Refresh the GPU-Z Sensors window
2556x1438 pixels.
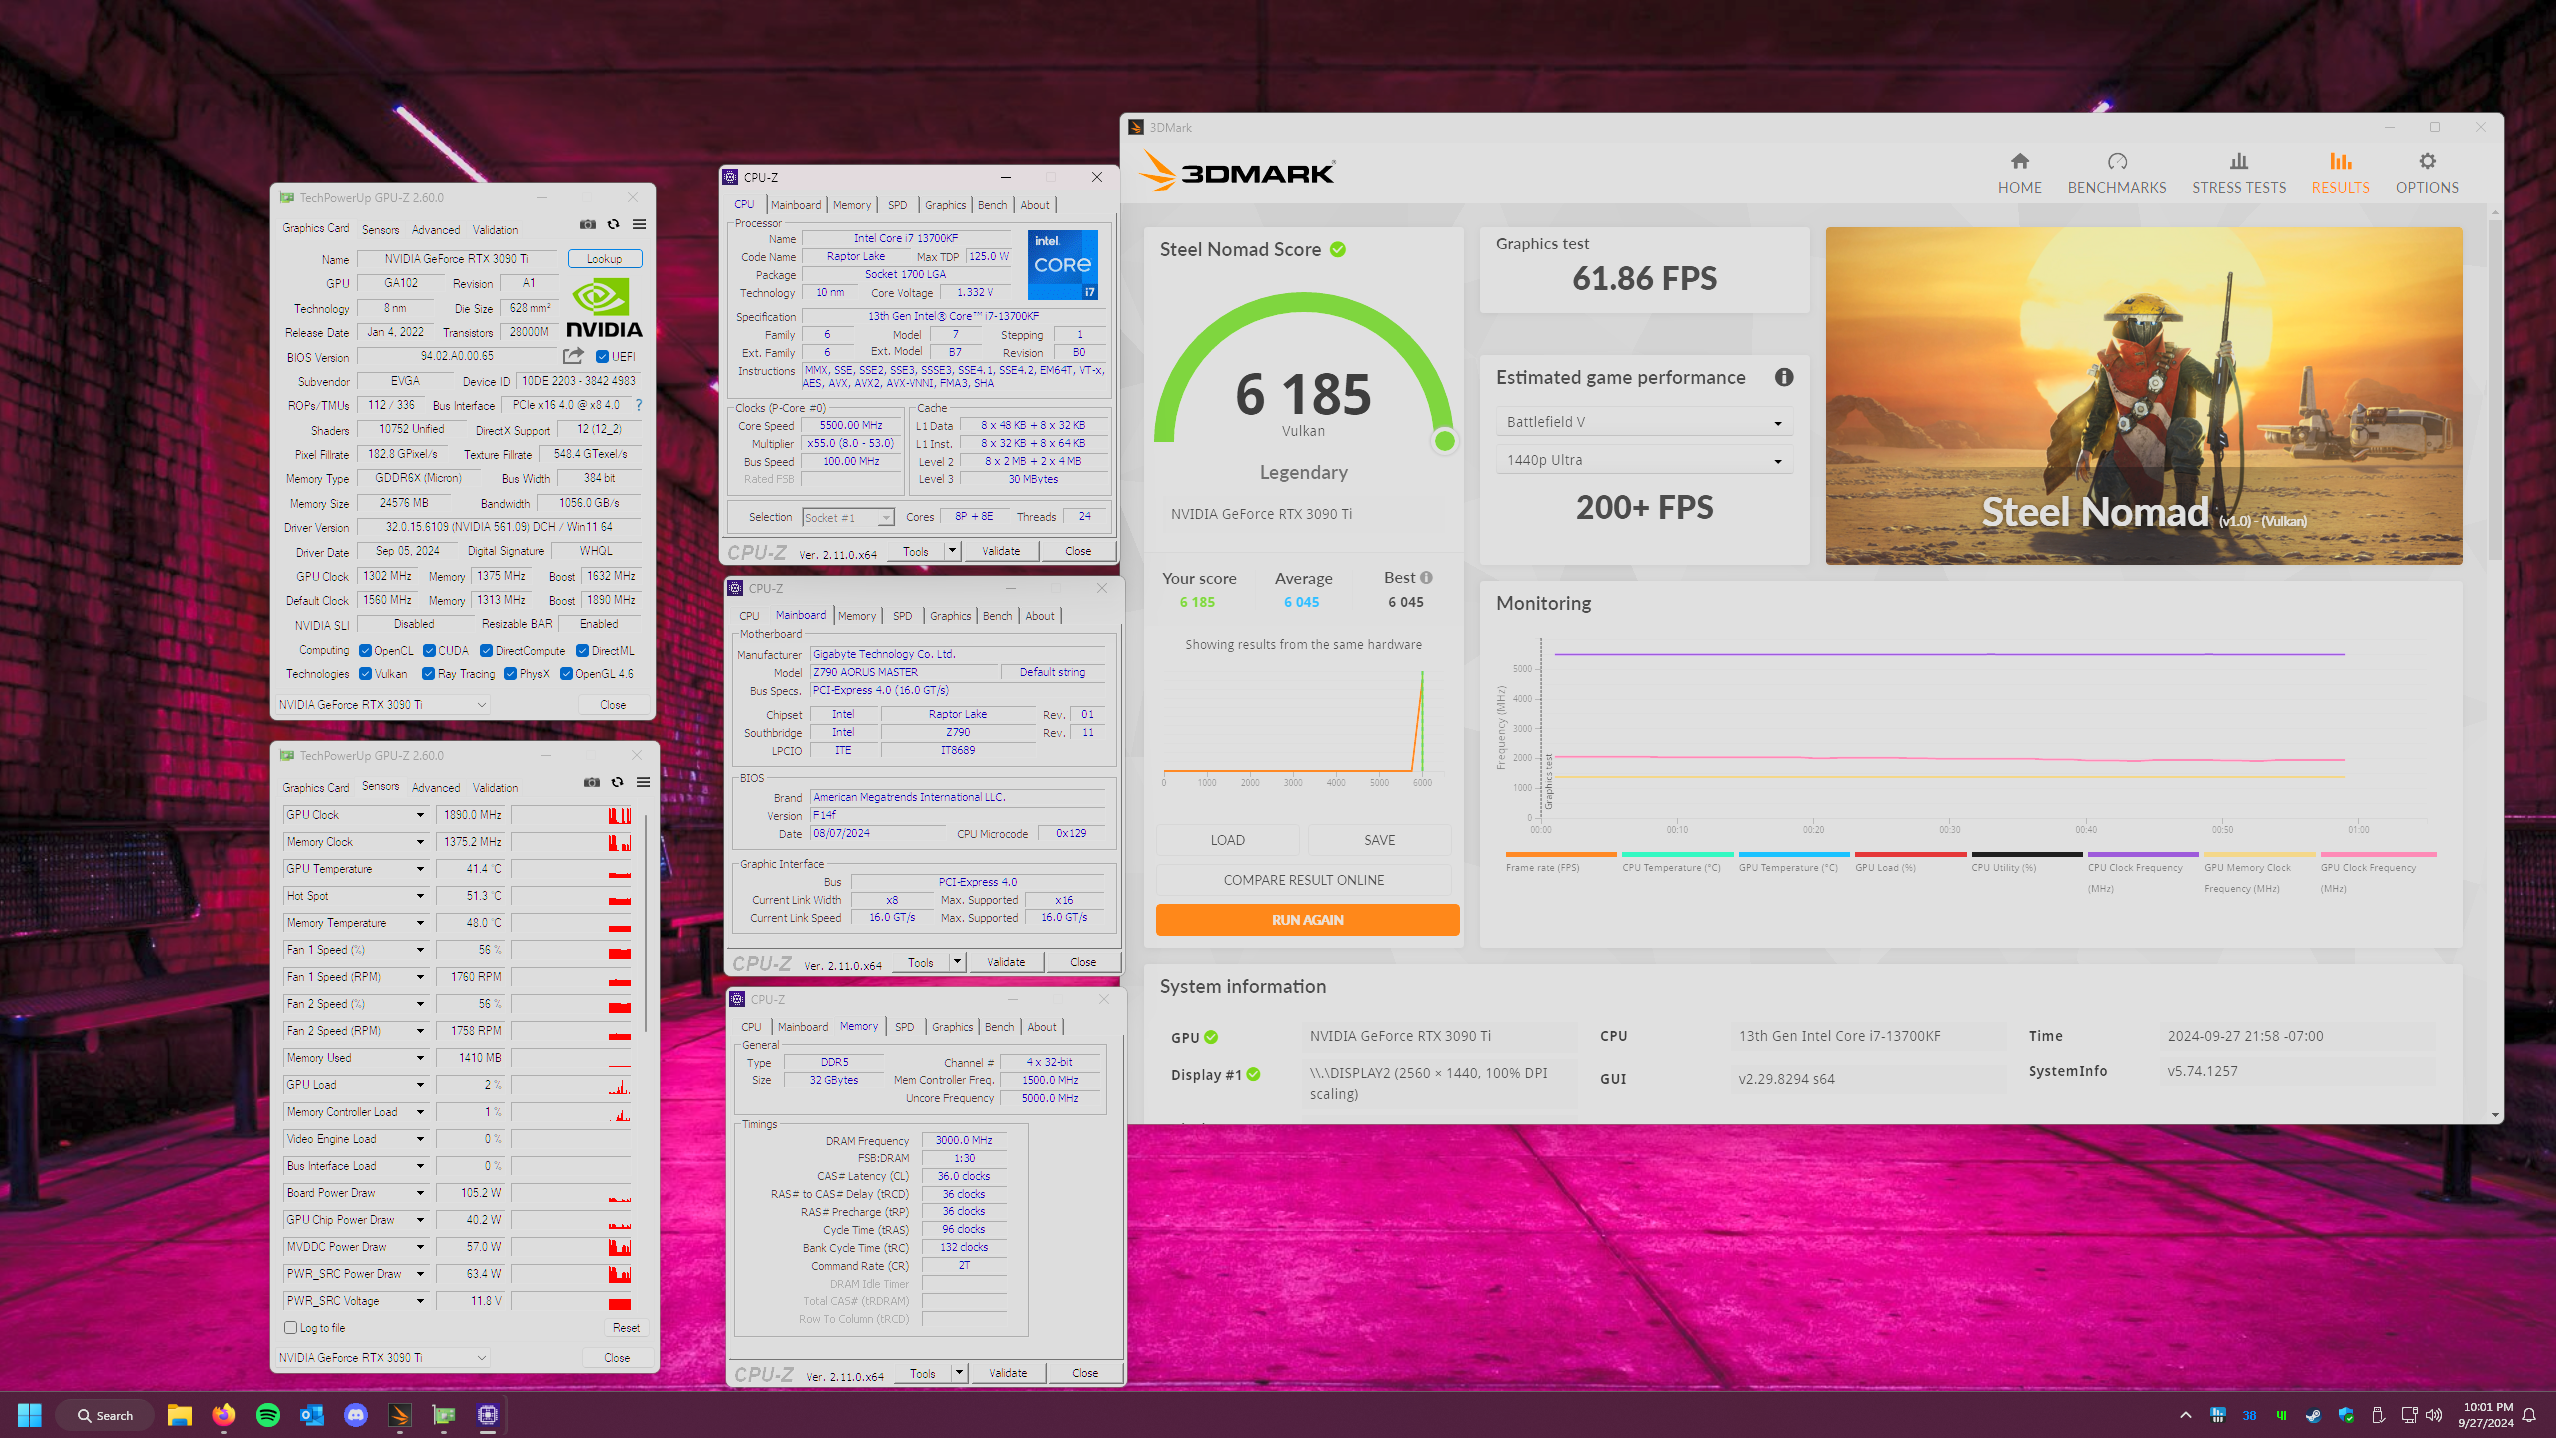(617, 782)
